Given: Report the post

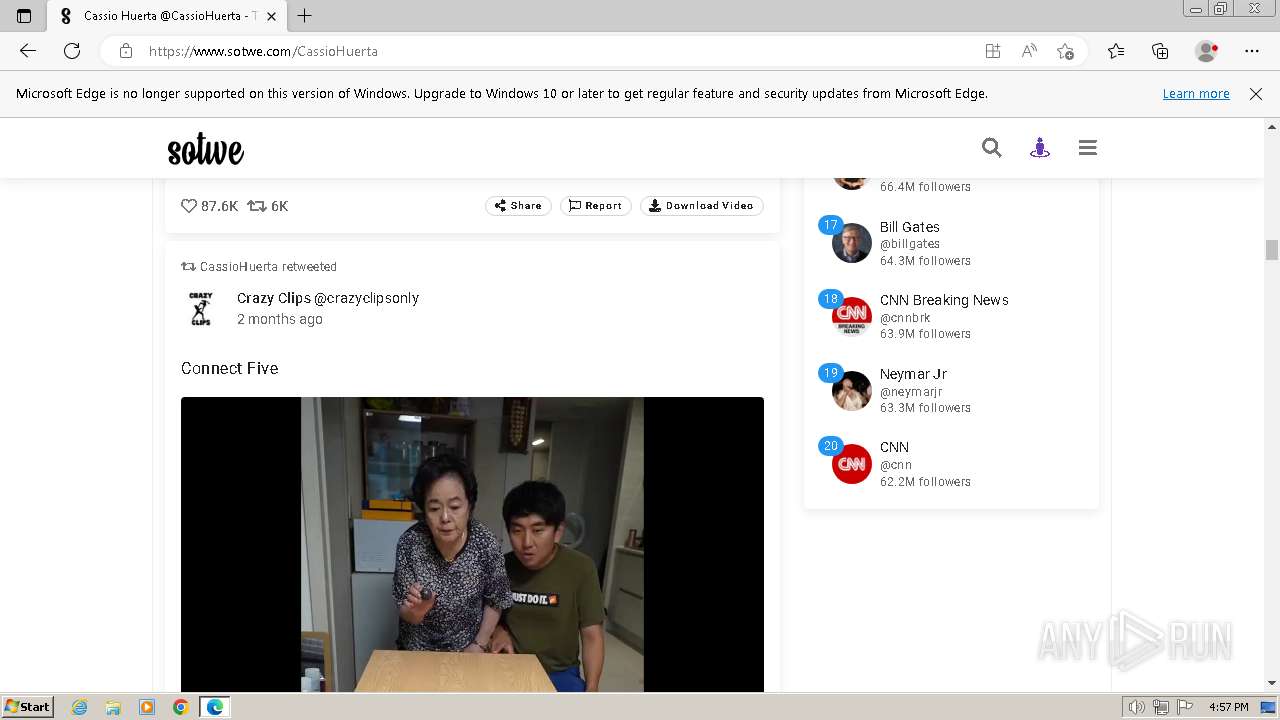Looking at the screenshot, I should coord(596,206).
